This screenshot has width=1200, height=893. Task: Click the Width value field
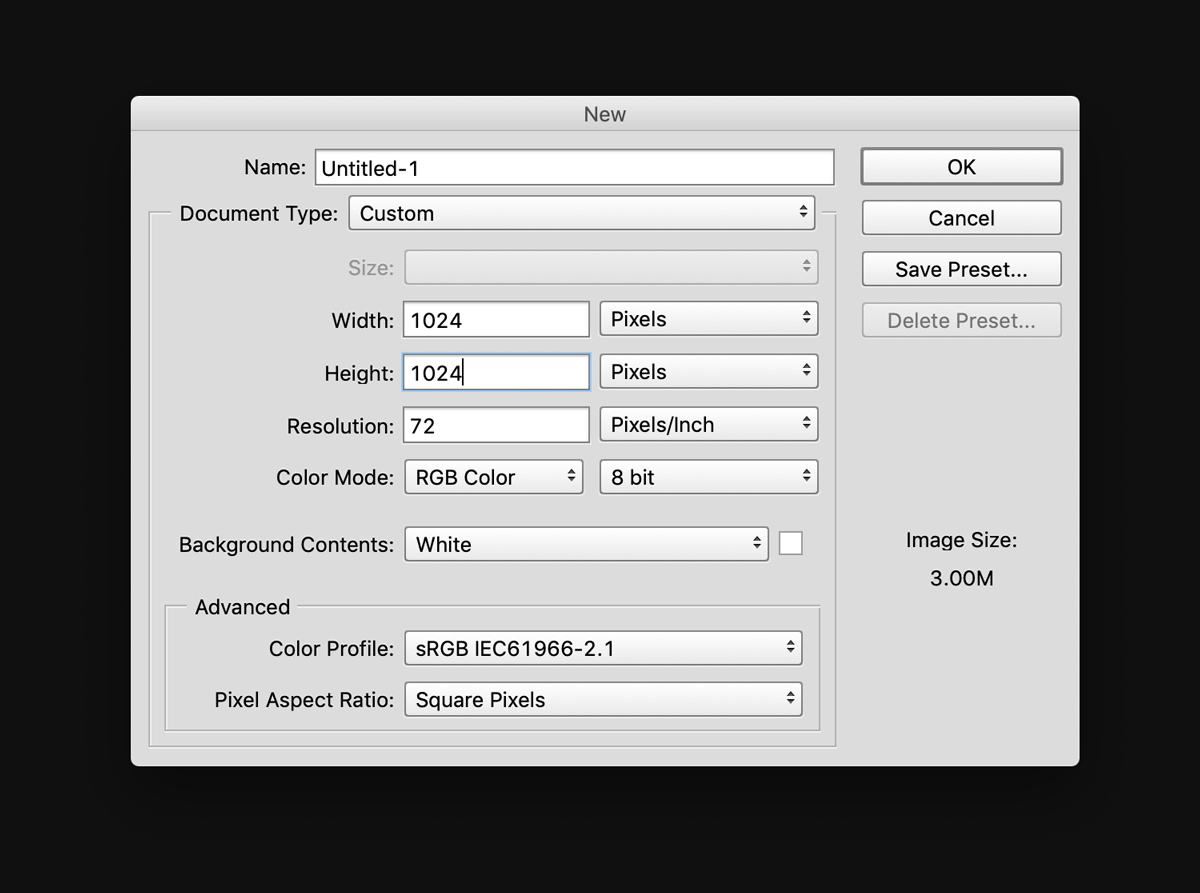coord(496,320)
